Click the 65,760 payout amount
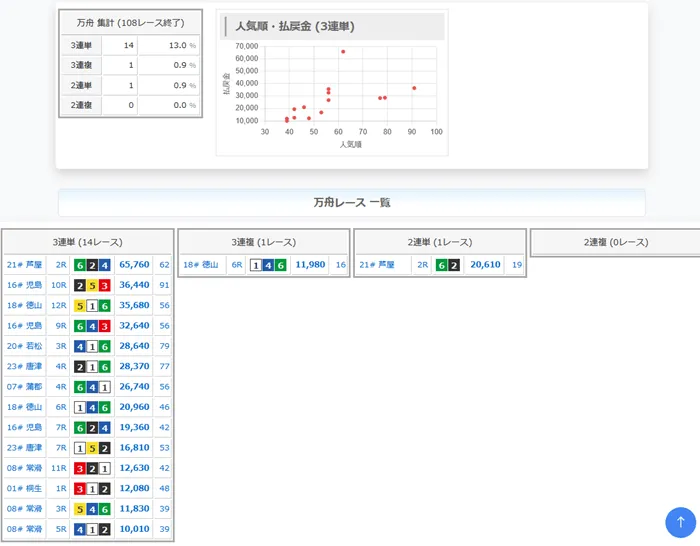Image resolution: width=700 pixels, height=546 pixels. pyautogui.click(x=134, y=265)
